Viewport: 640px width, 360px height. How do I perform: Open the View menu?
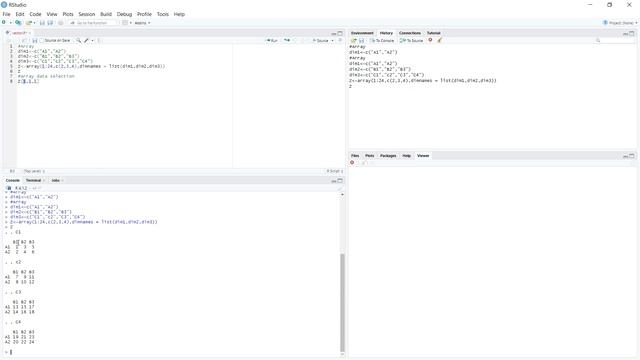point(52,14)
